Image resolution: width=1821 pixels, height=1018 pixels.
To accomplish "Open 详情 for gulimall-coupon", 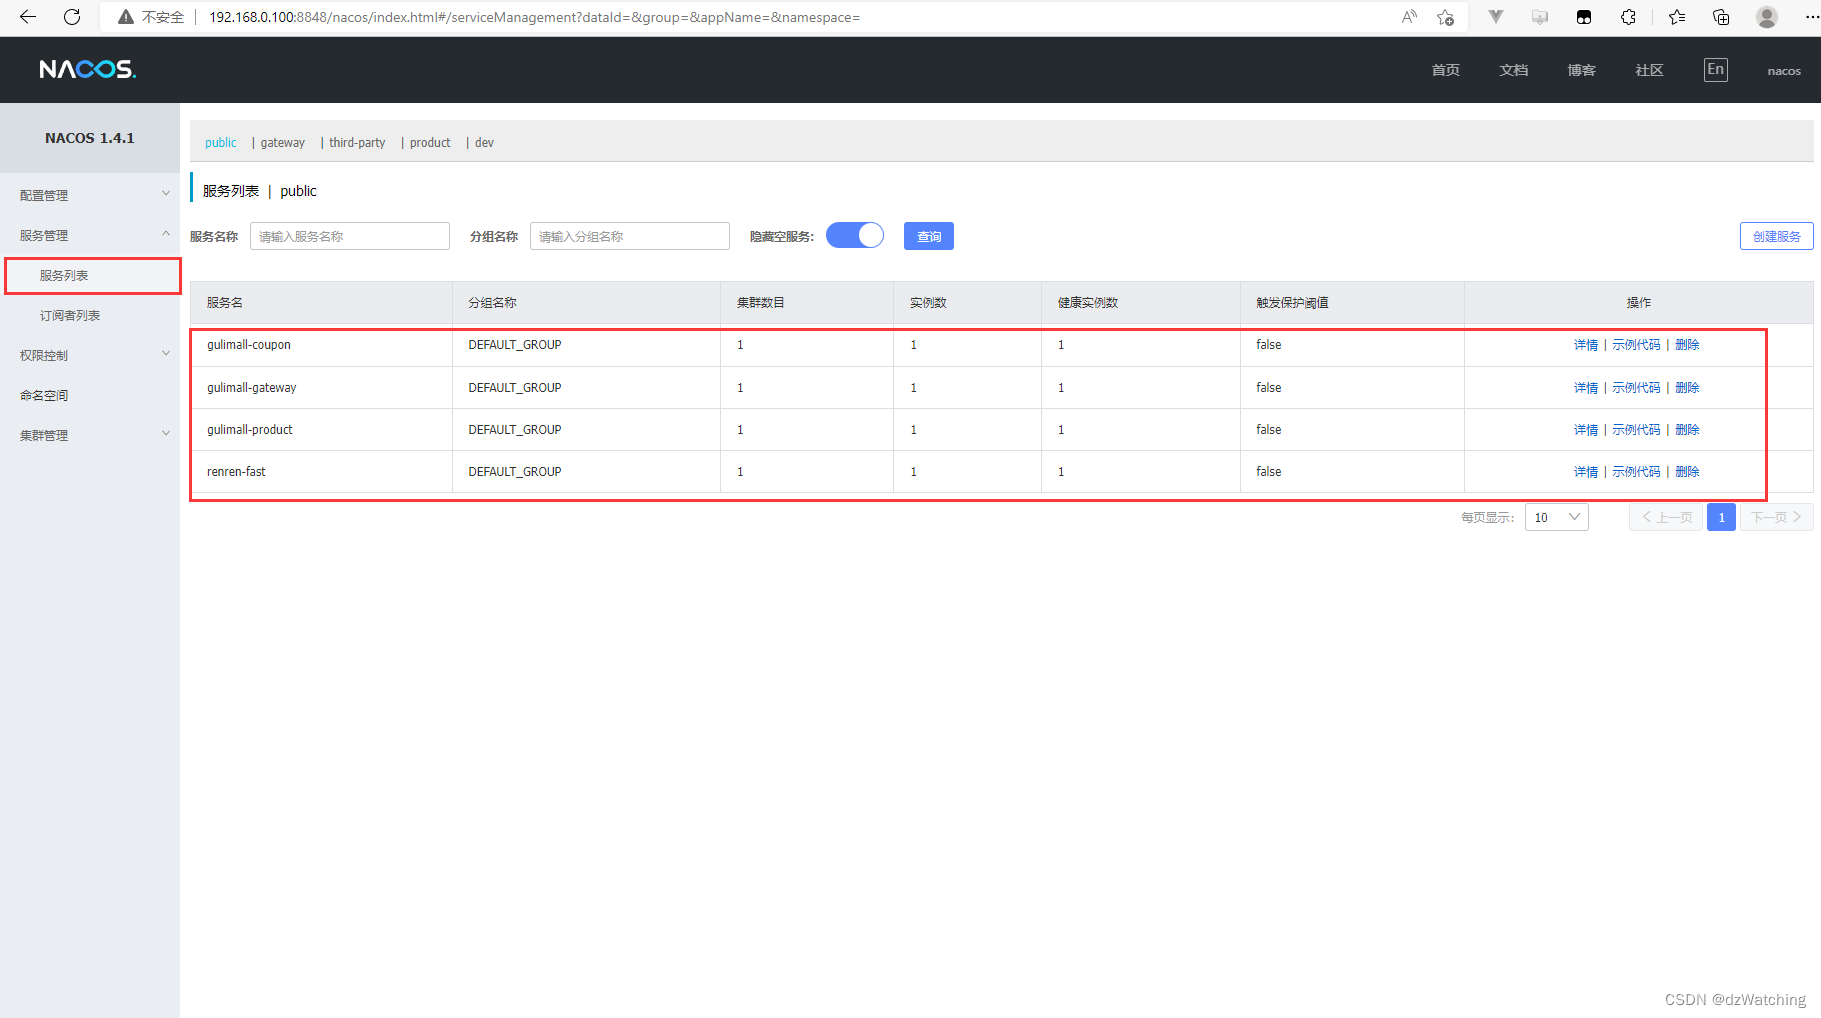I will point(1586,344).
